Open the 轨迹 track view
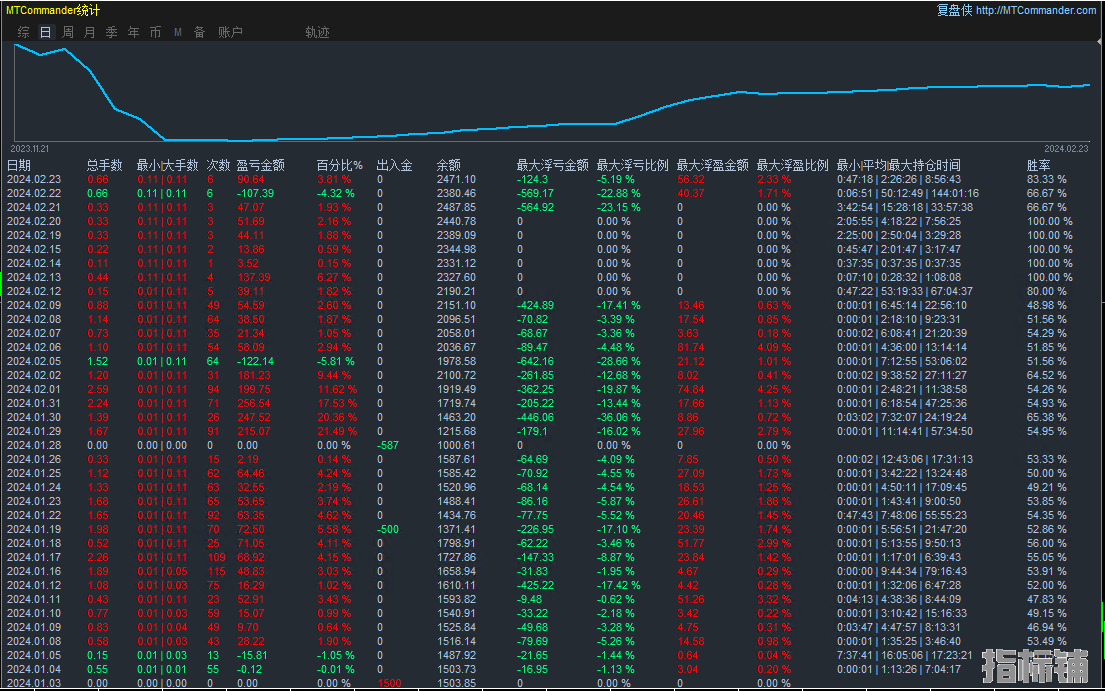Screen dimensions: 1105x691 (317, 32)
